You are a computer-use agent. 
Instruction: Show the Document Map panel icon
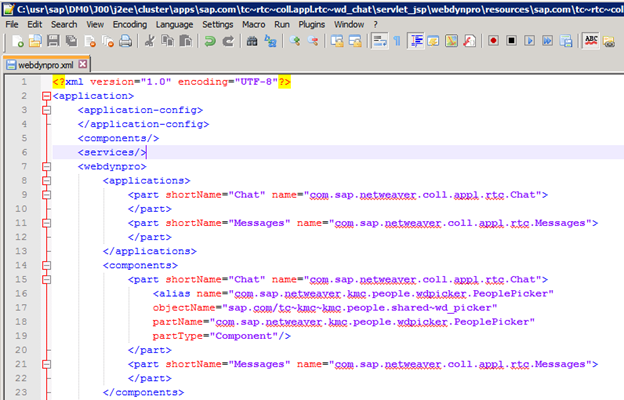point(452,41)
